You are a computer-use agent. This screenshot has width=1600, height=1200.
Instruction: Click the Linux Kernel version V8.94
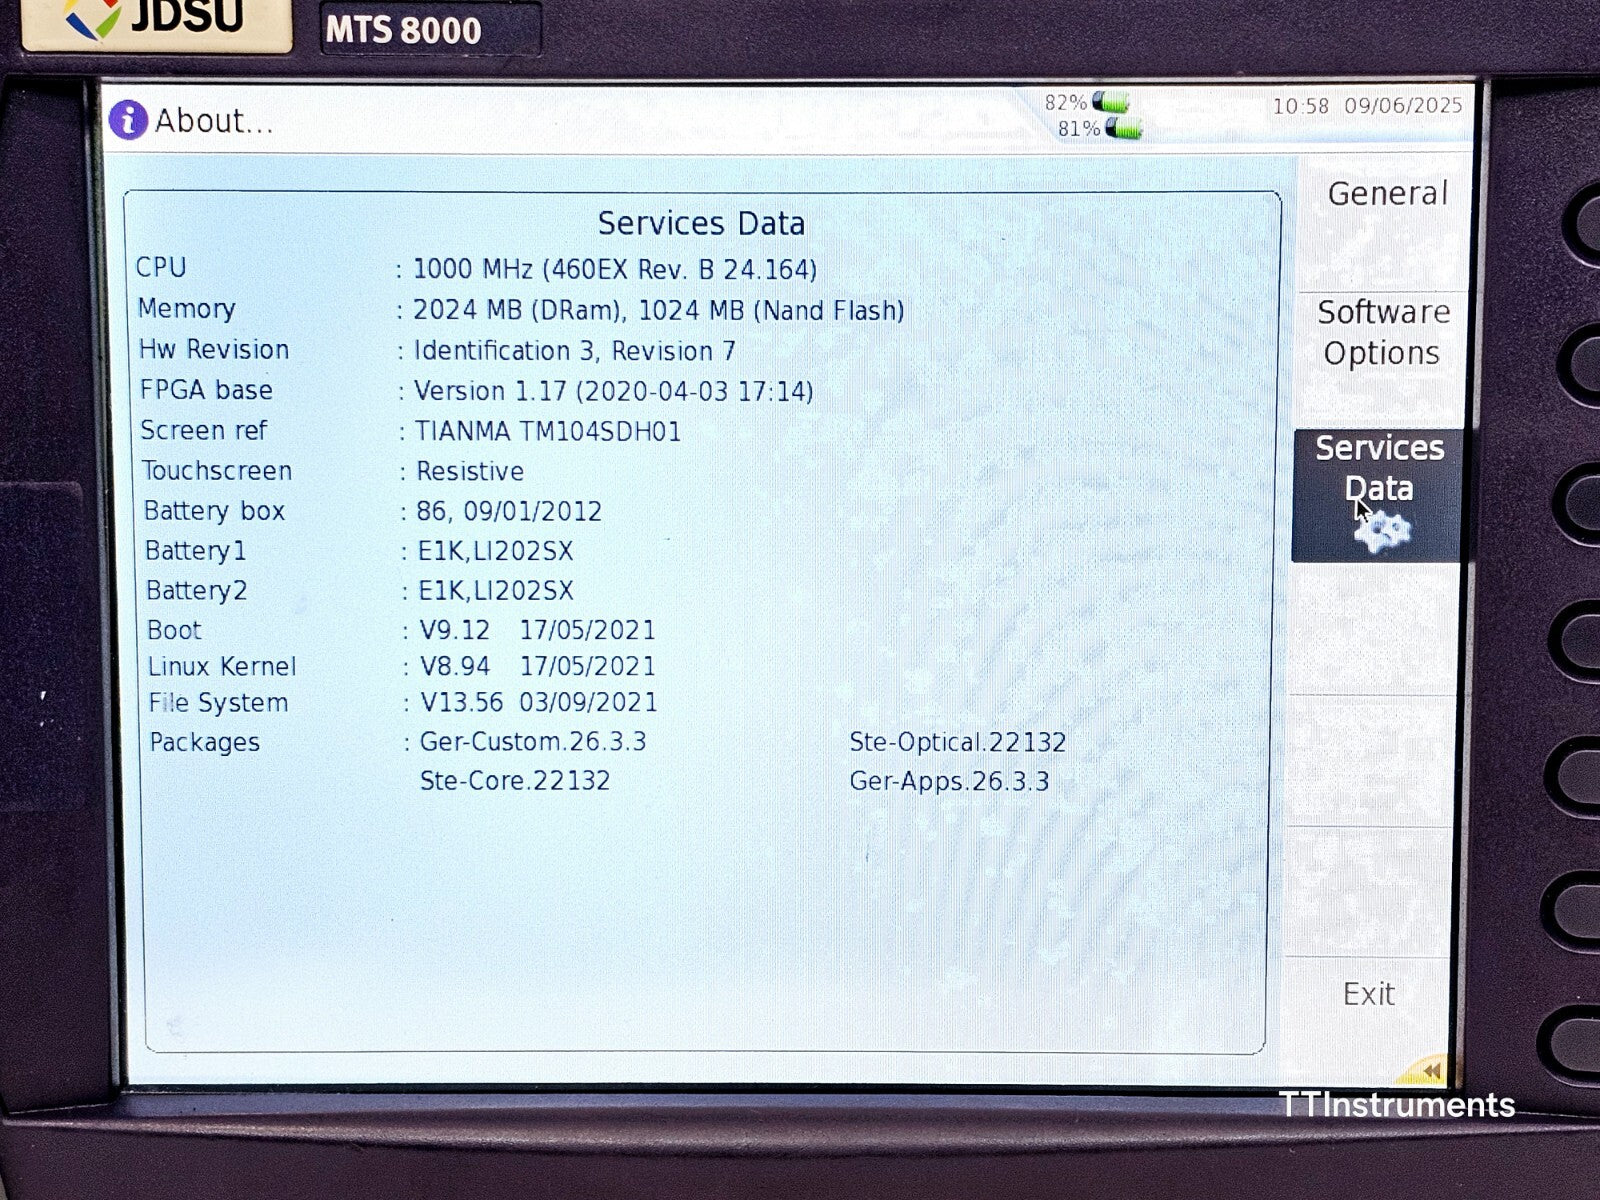tap(455, 667)
